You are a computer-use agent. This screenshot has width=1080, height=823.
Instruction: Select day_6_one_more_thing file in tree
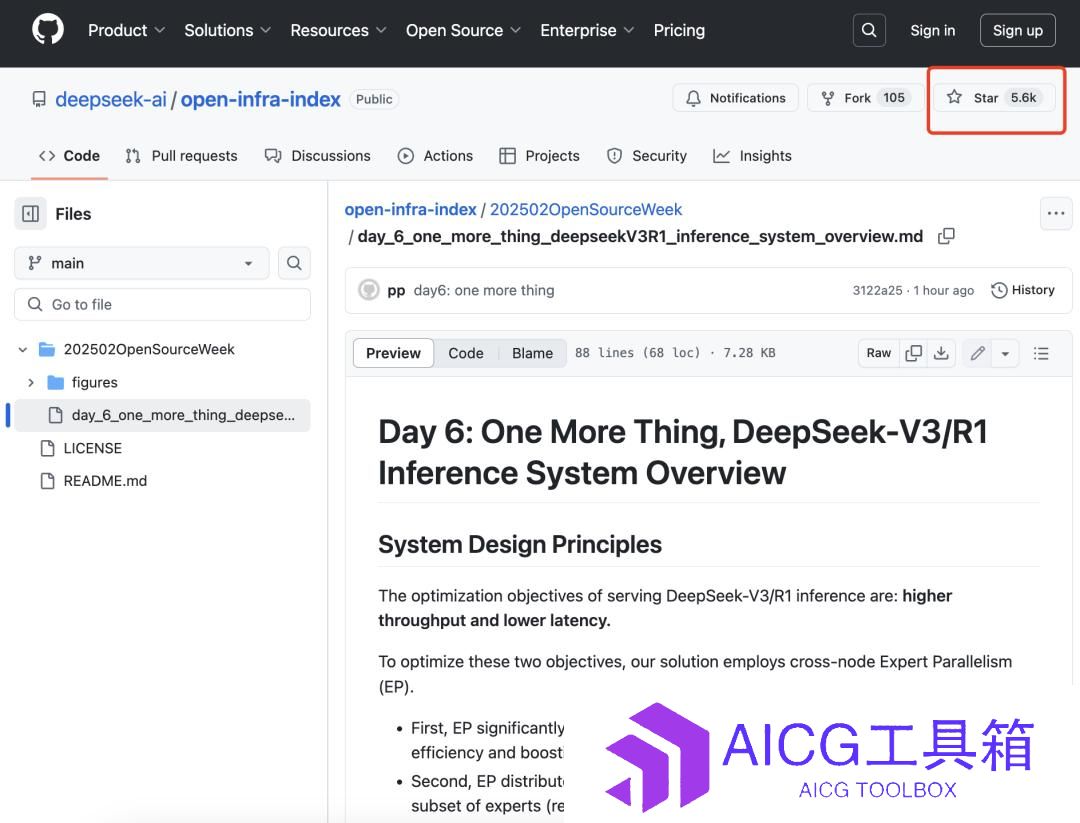pyautogui.click(x=163, y=415)
